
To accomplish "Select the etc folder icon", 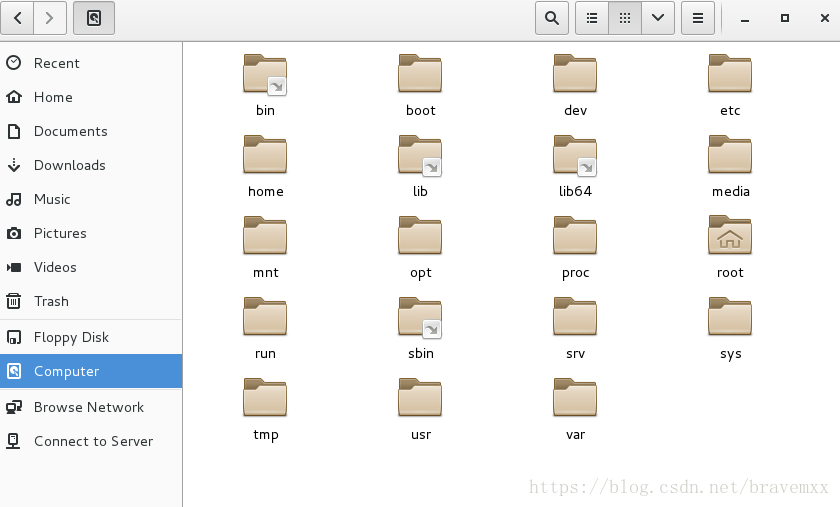I will tap(730, 73).
